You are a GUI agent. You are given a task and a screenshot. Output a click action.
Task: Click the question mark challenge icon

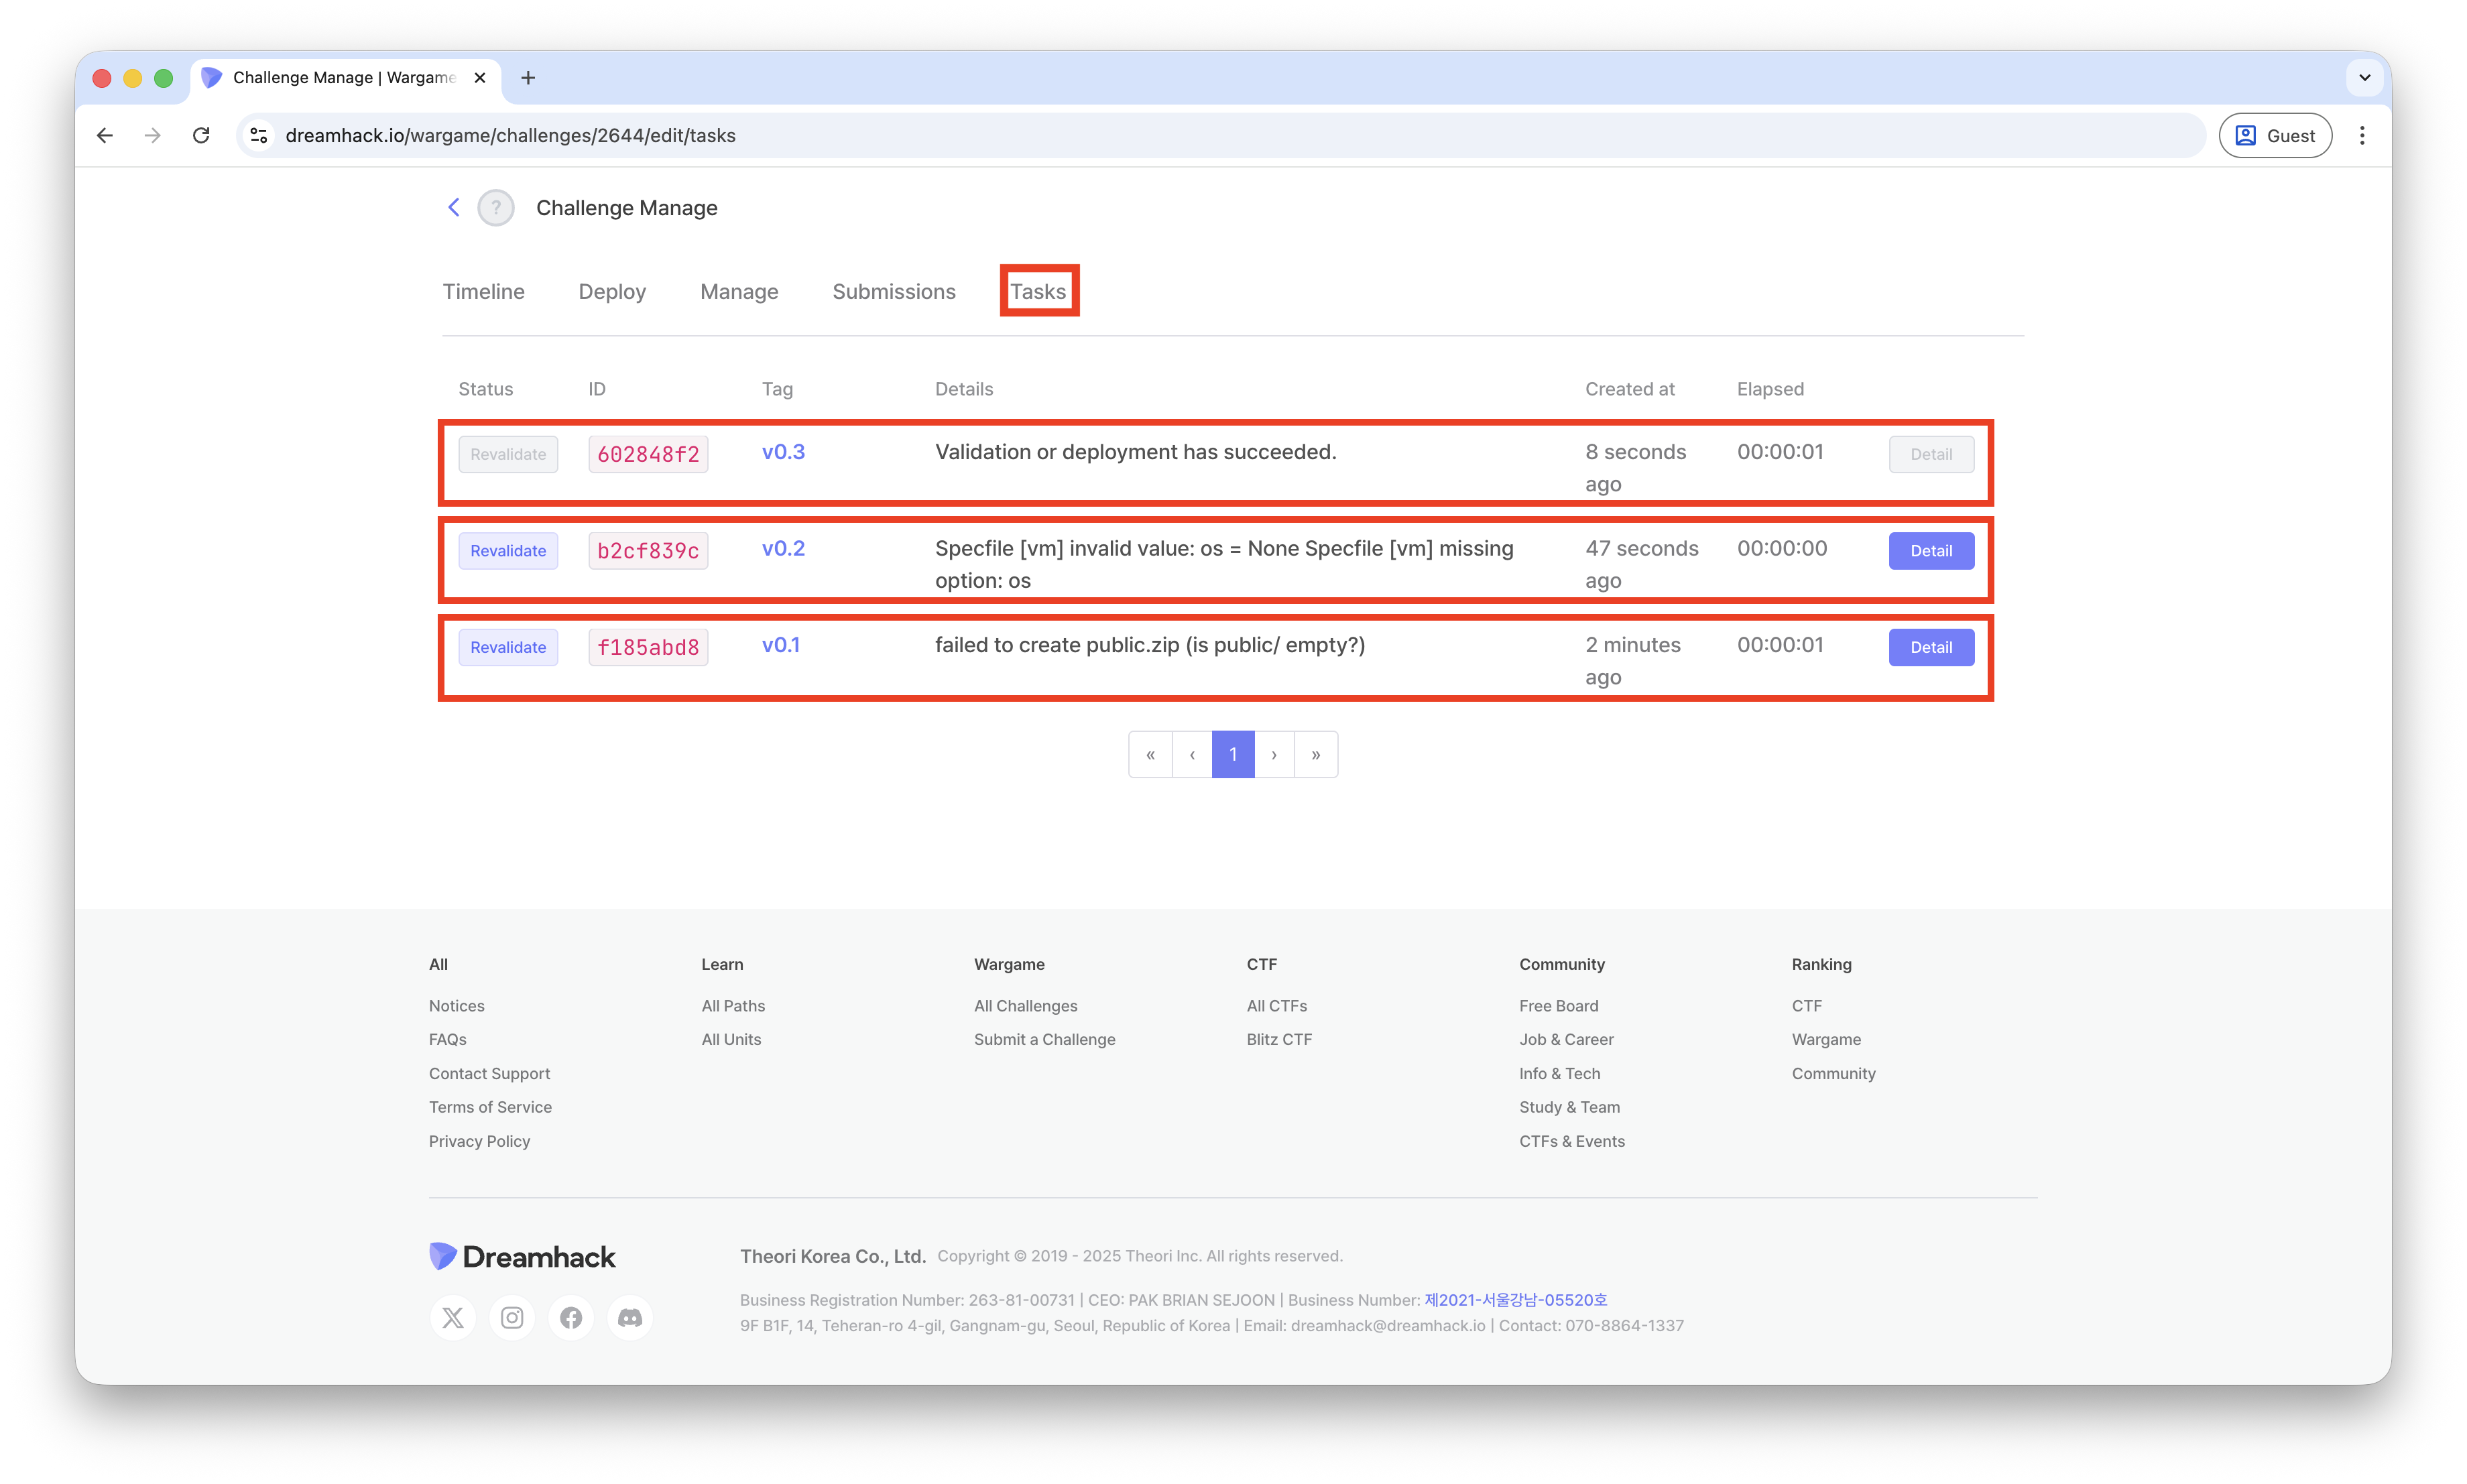tap(496, 208)
